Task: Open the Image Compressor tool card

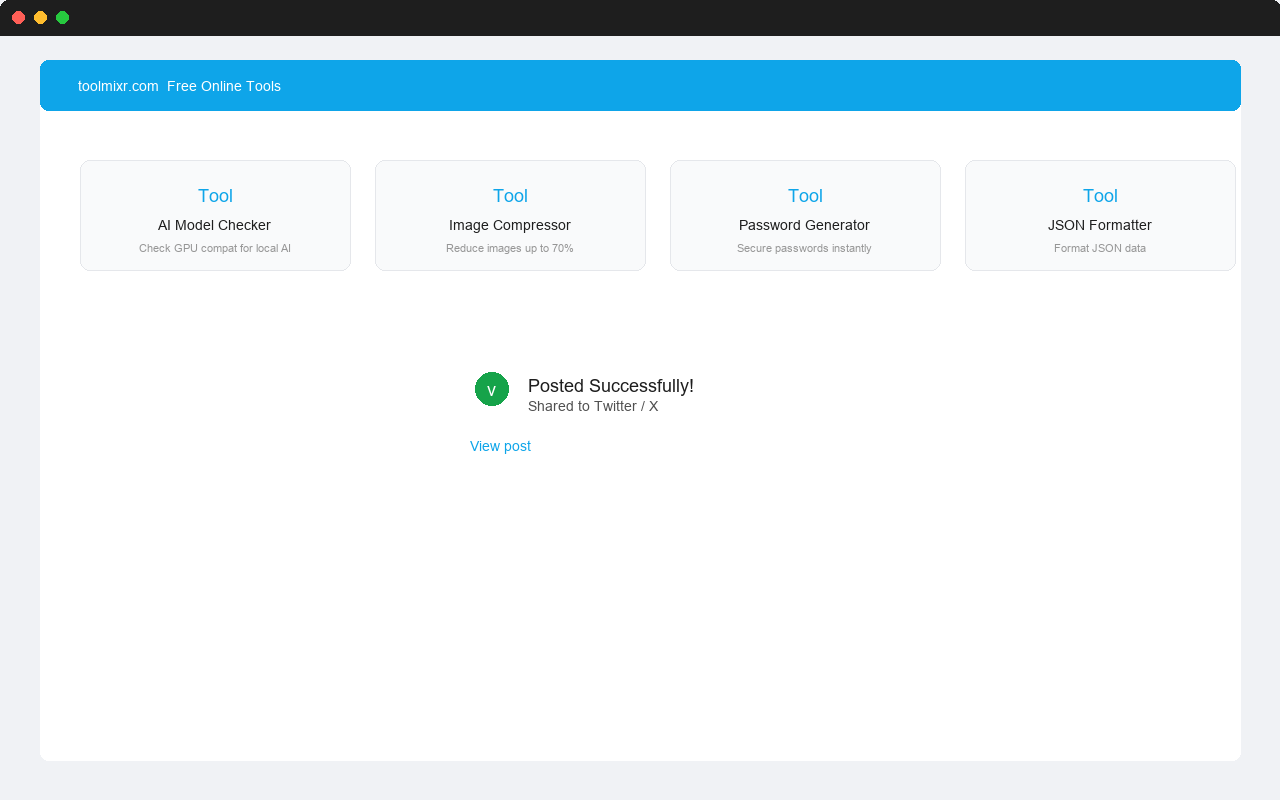Action: tap(510, 215)
